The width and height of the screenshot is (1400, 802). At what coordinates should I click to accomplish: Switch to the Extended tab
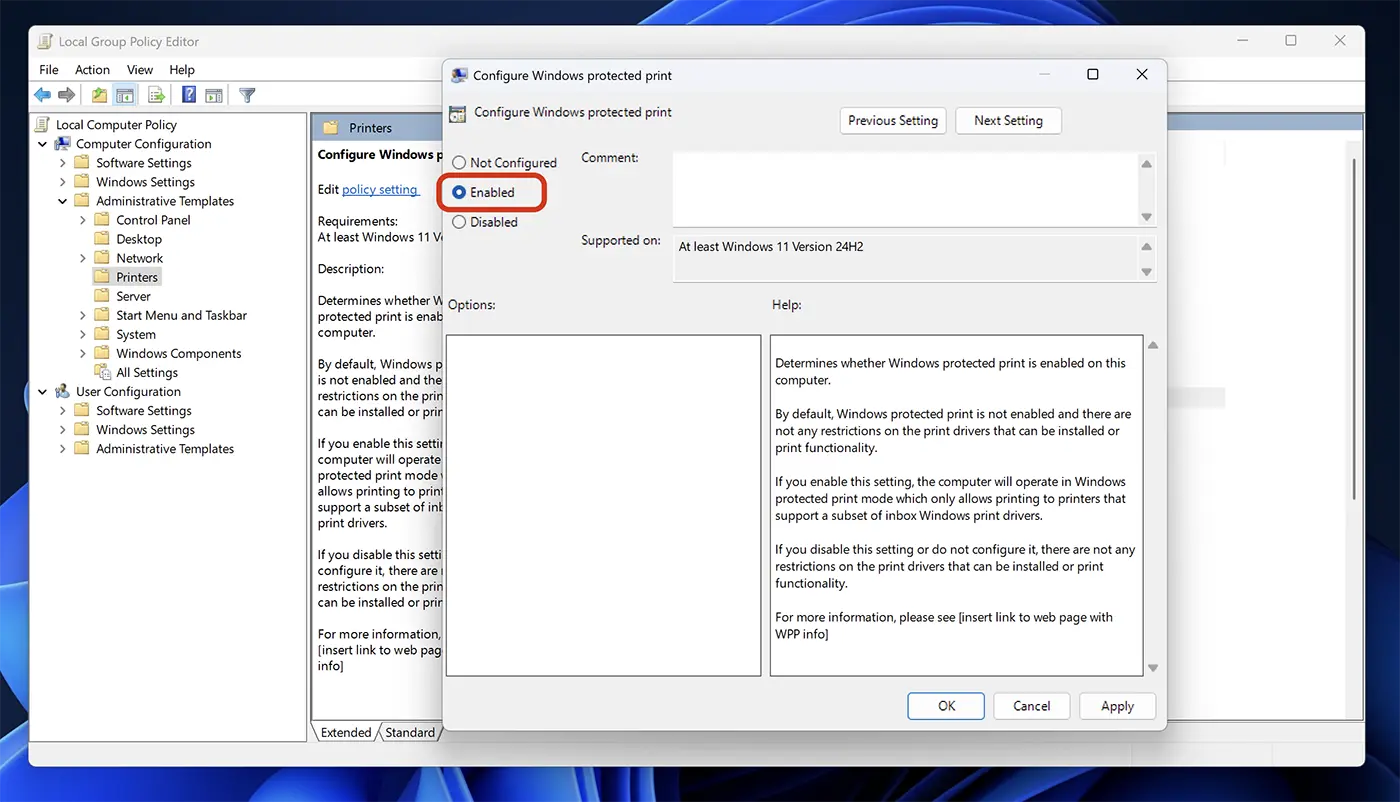click(346, 732)
